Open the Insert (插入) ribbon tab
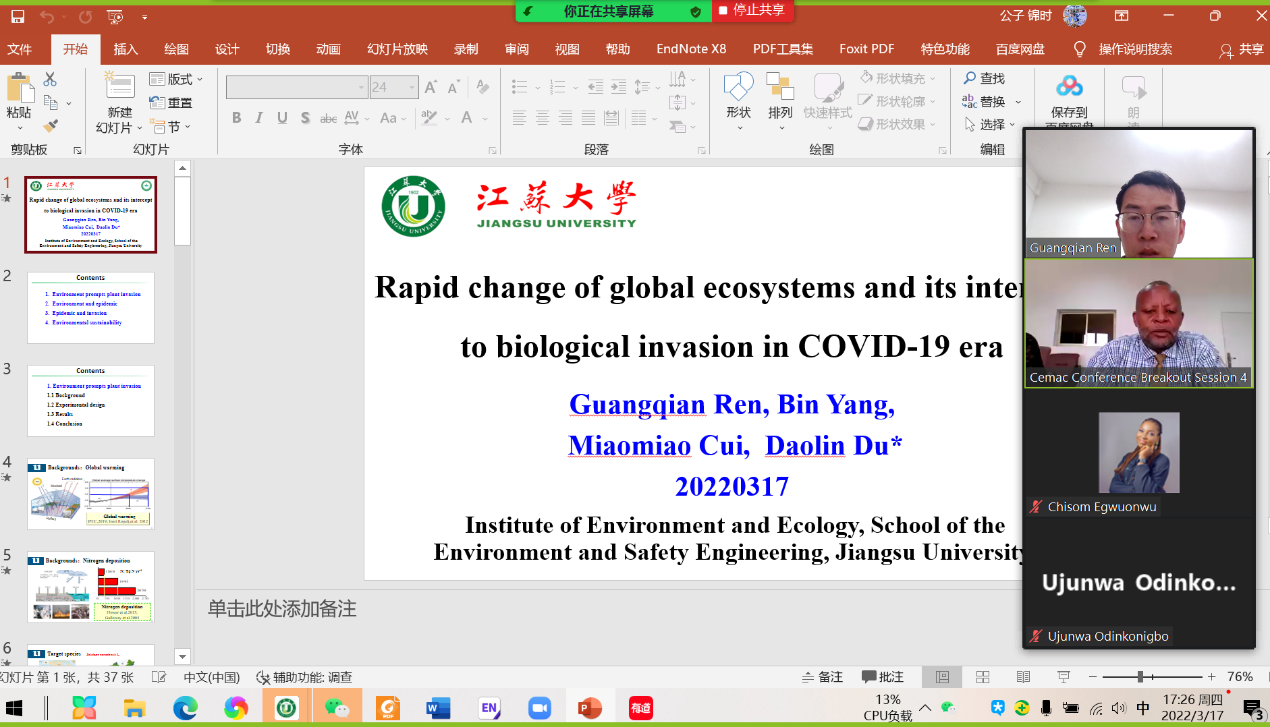The height and width of the screenshot is (727, 1270). click(x=126, y=49)
